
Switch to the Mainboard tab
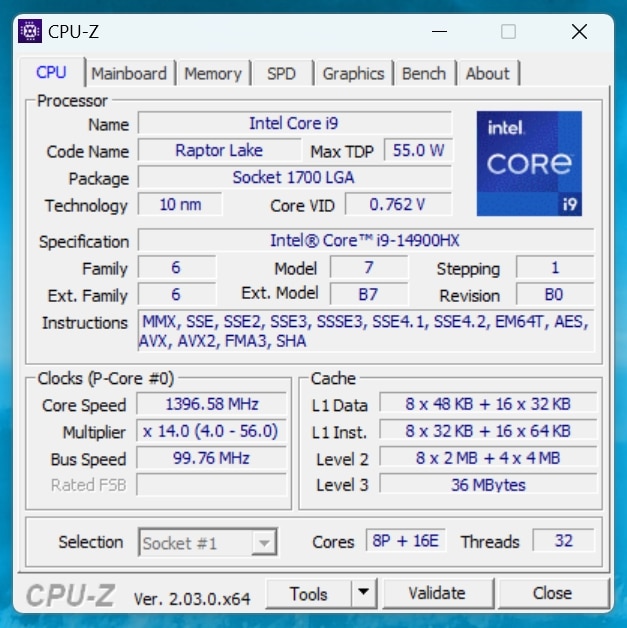(129, 74)
